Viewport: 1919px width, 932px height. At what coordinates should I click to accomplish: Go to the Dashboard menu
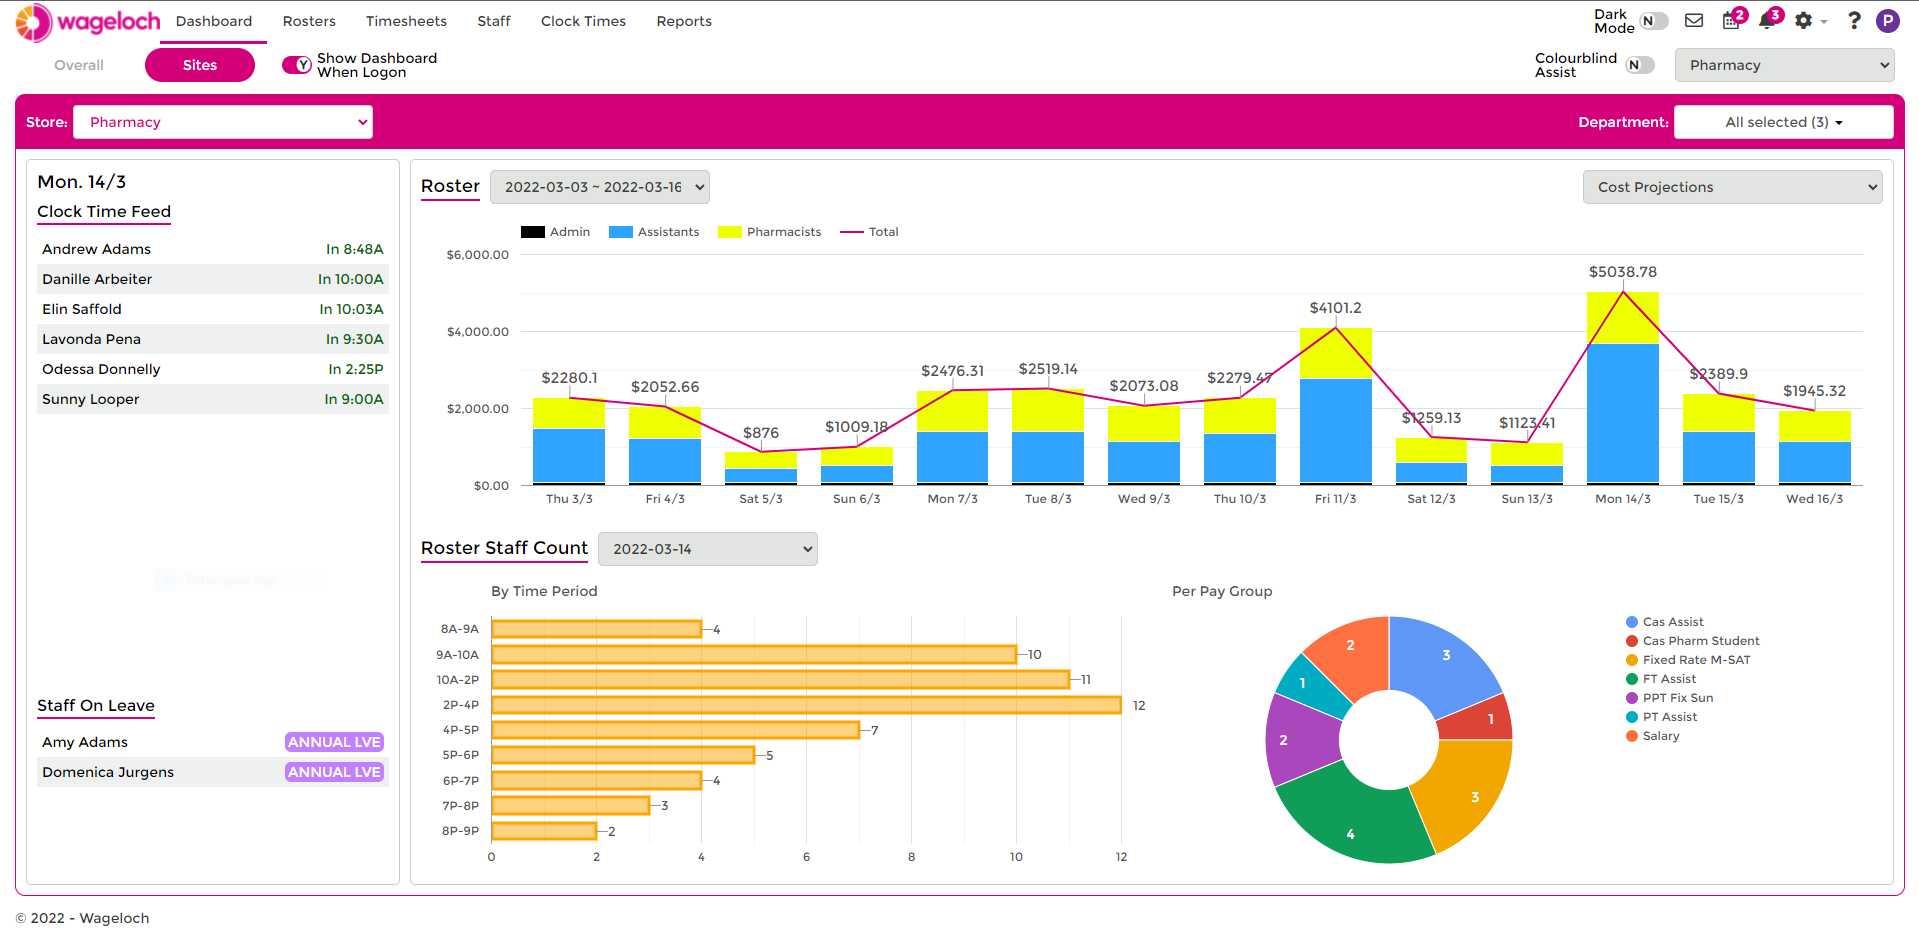(214, 21)
